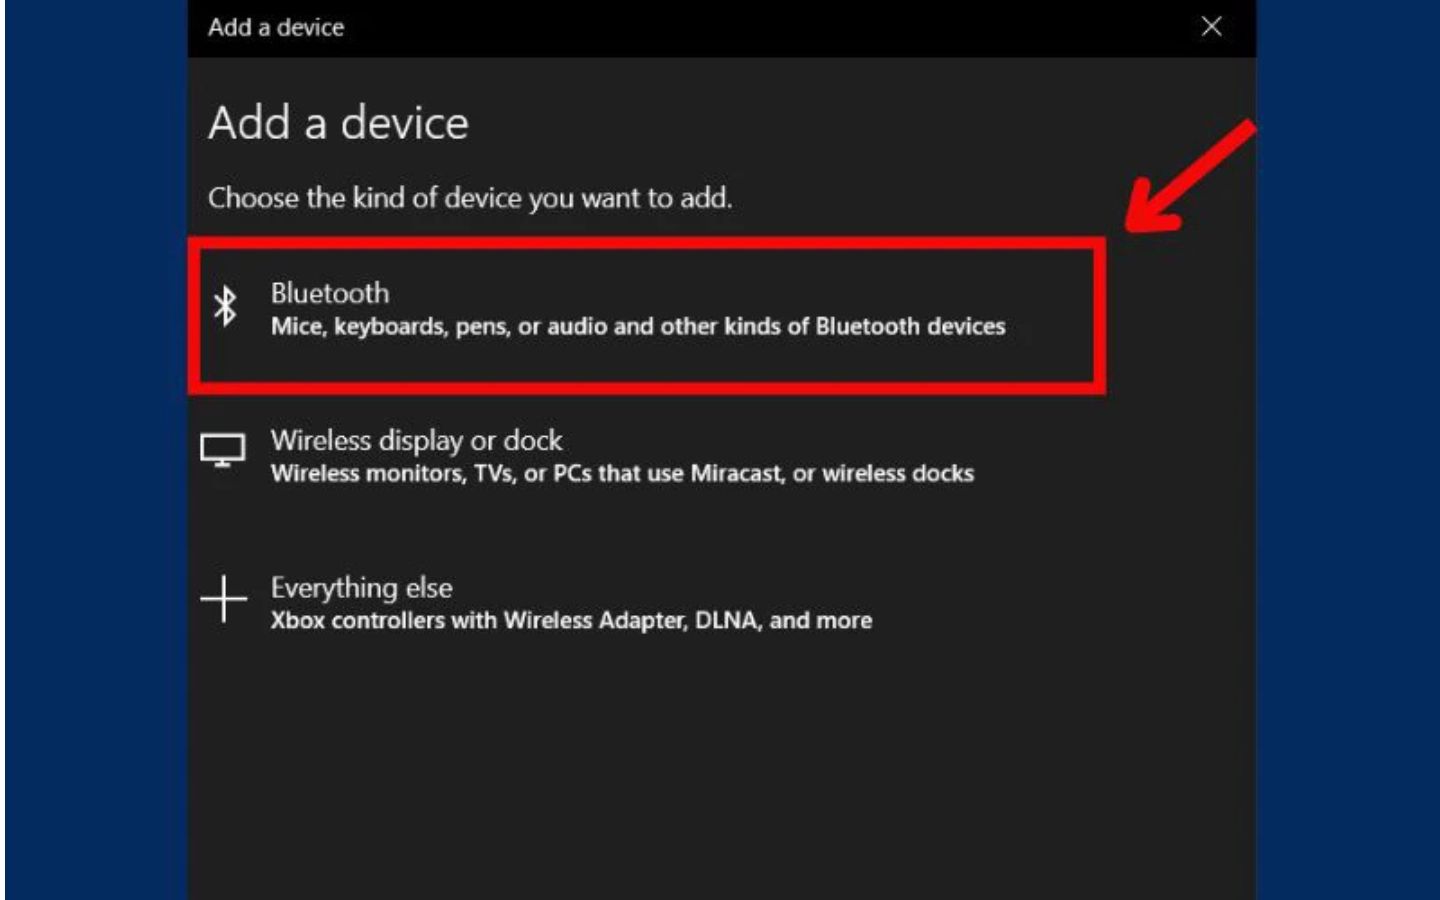Click the small "Add a device" title bar text
The height and width of the screenshot is (900, 1440).
coord(276,28)
